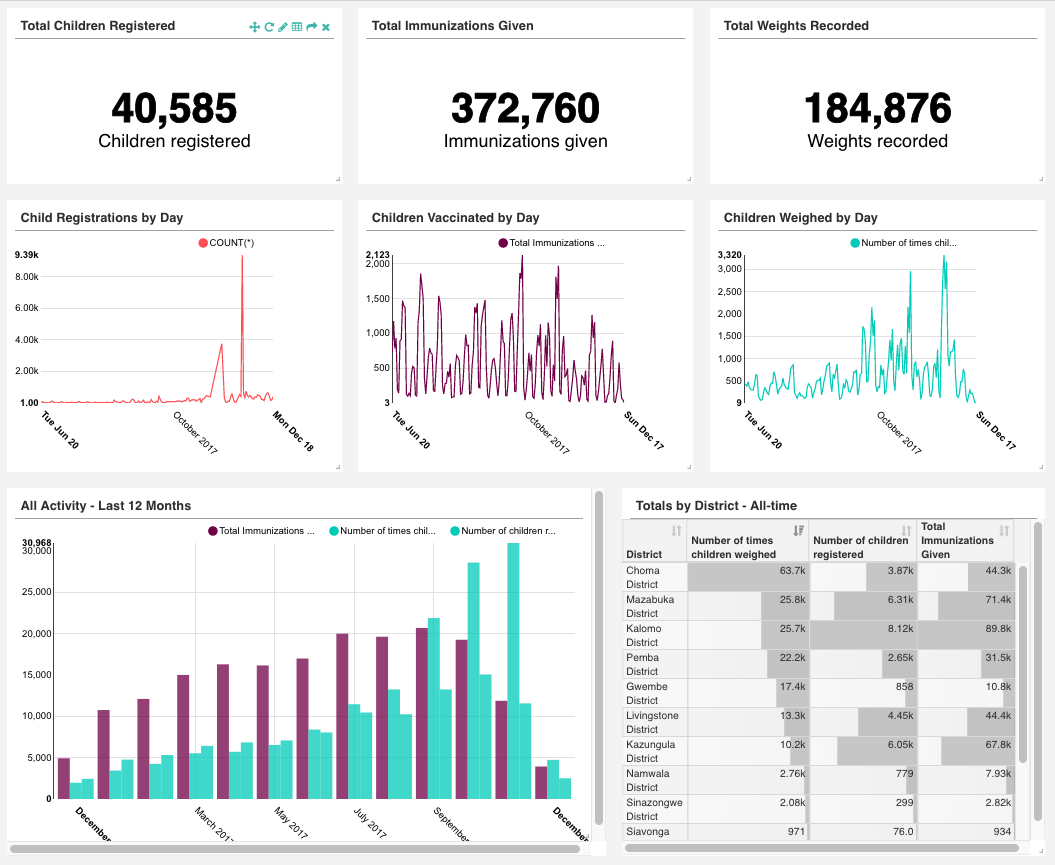The width and height of the screenshot is (1055, 865).
Task: Click the 71.4k immunizations cell for Mazabuka
Action: (966, 606)
